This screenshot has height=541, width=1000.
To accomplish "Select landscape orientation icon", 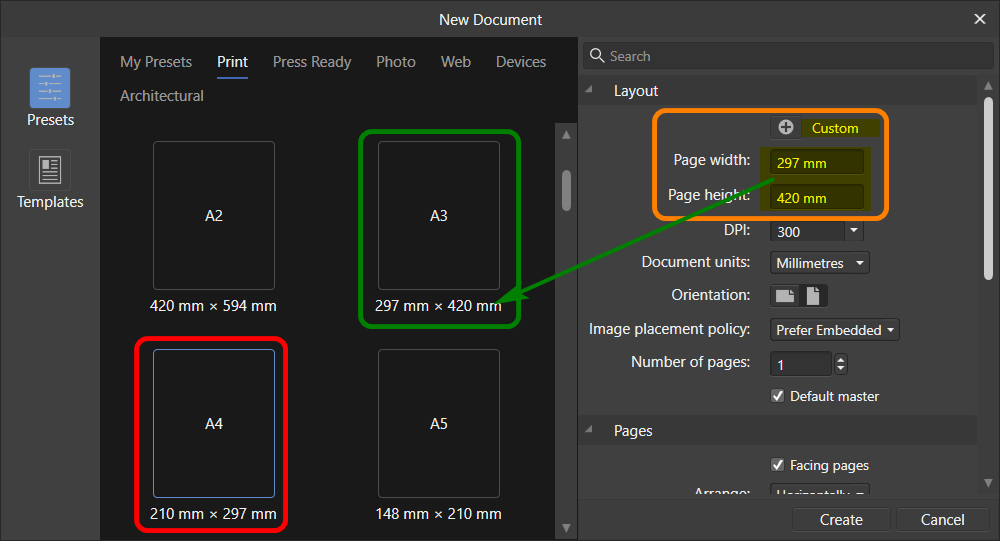I will coord(785,296).
